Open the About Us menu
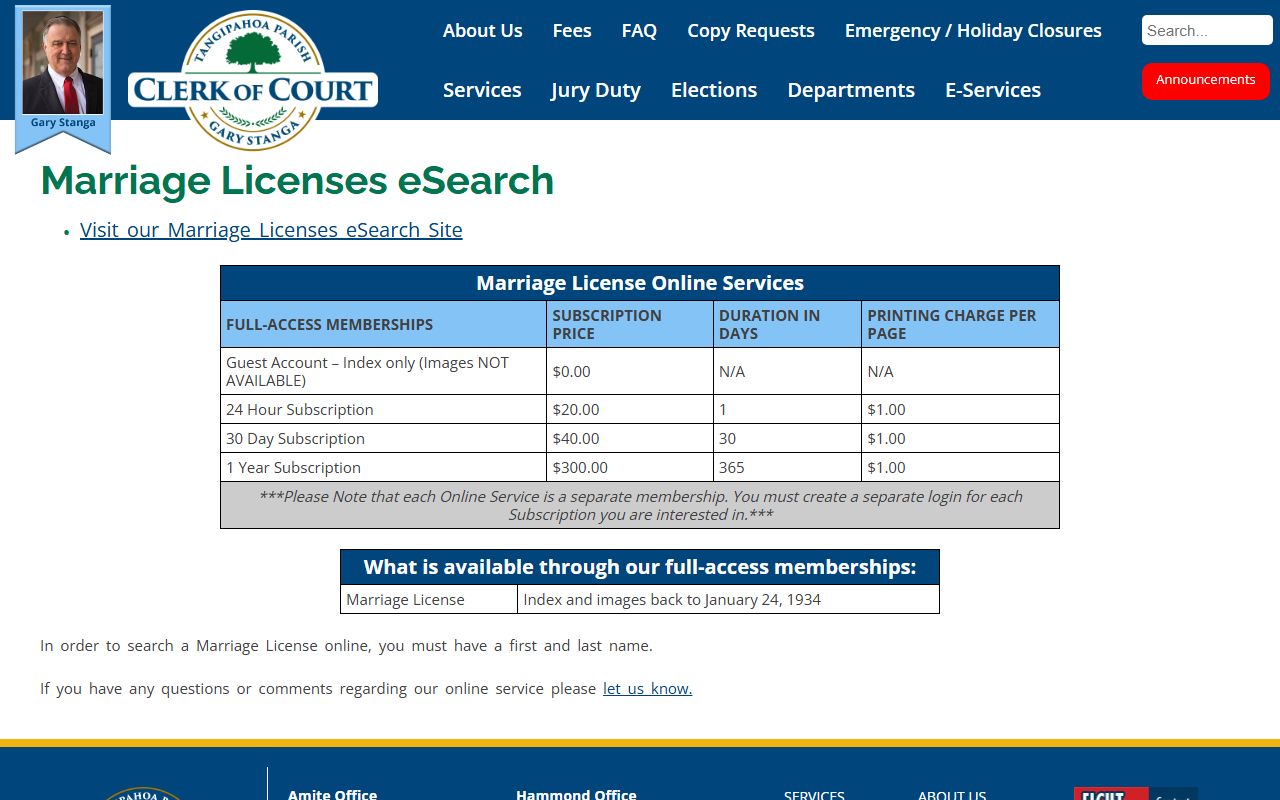Image resolution: width=1280 pixels, height=800 pixels. [x=483, y=30]
